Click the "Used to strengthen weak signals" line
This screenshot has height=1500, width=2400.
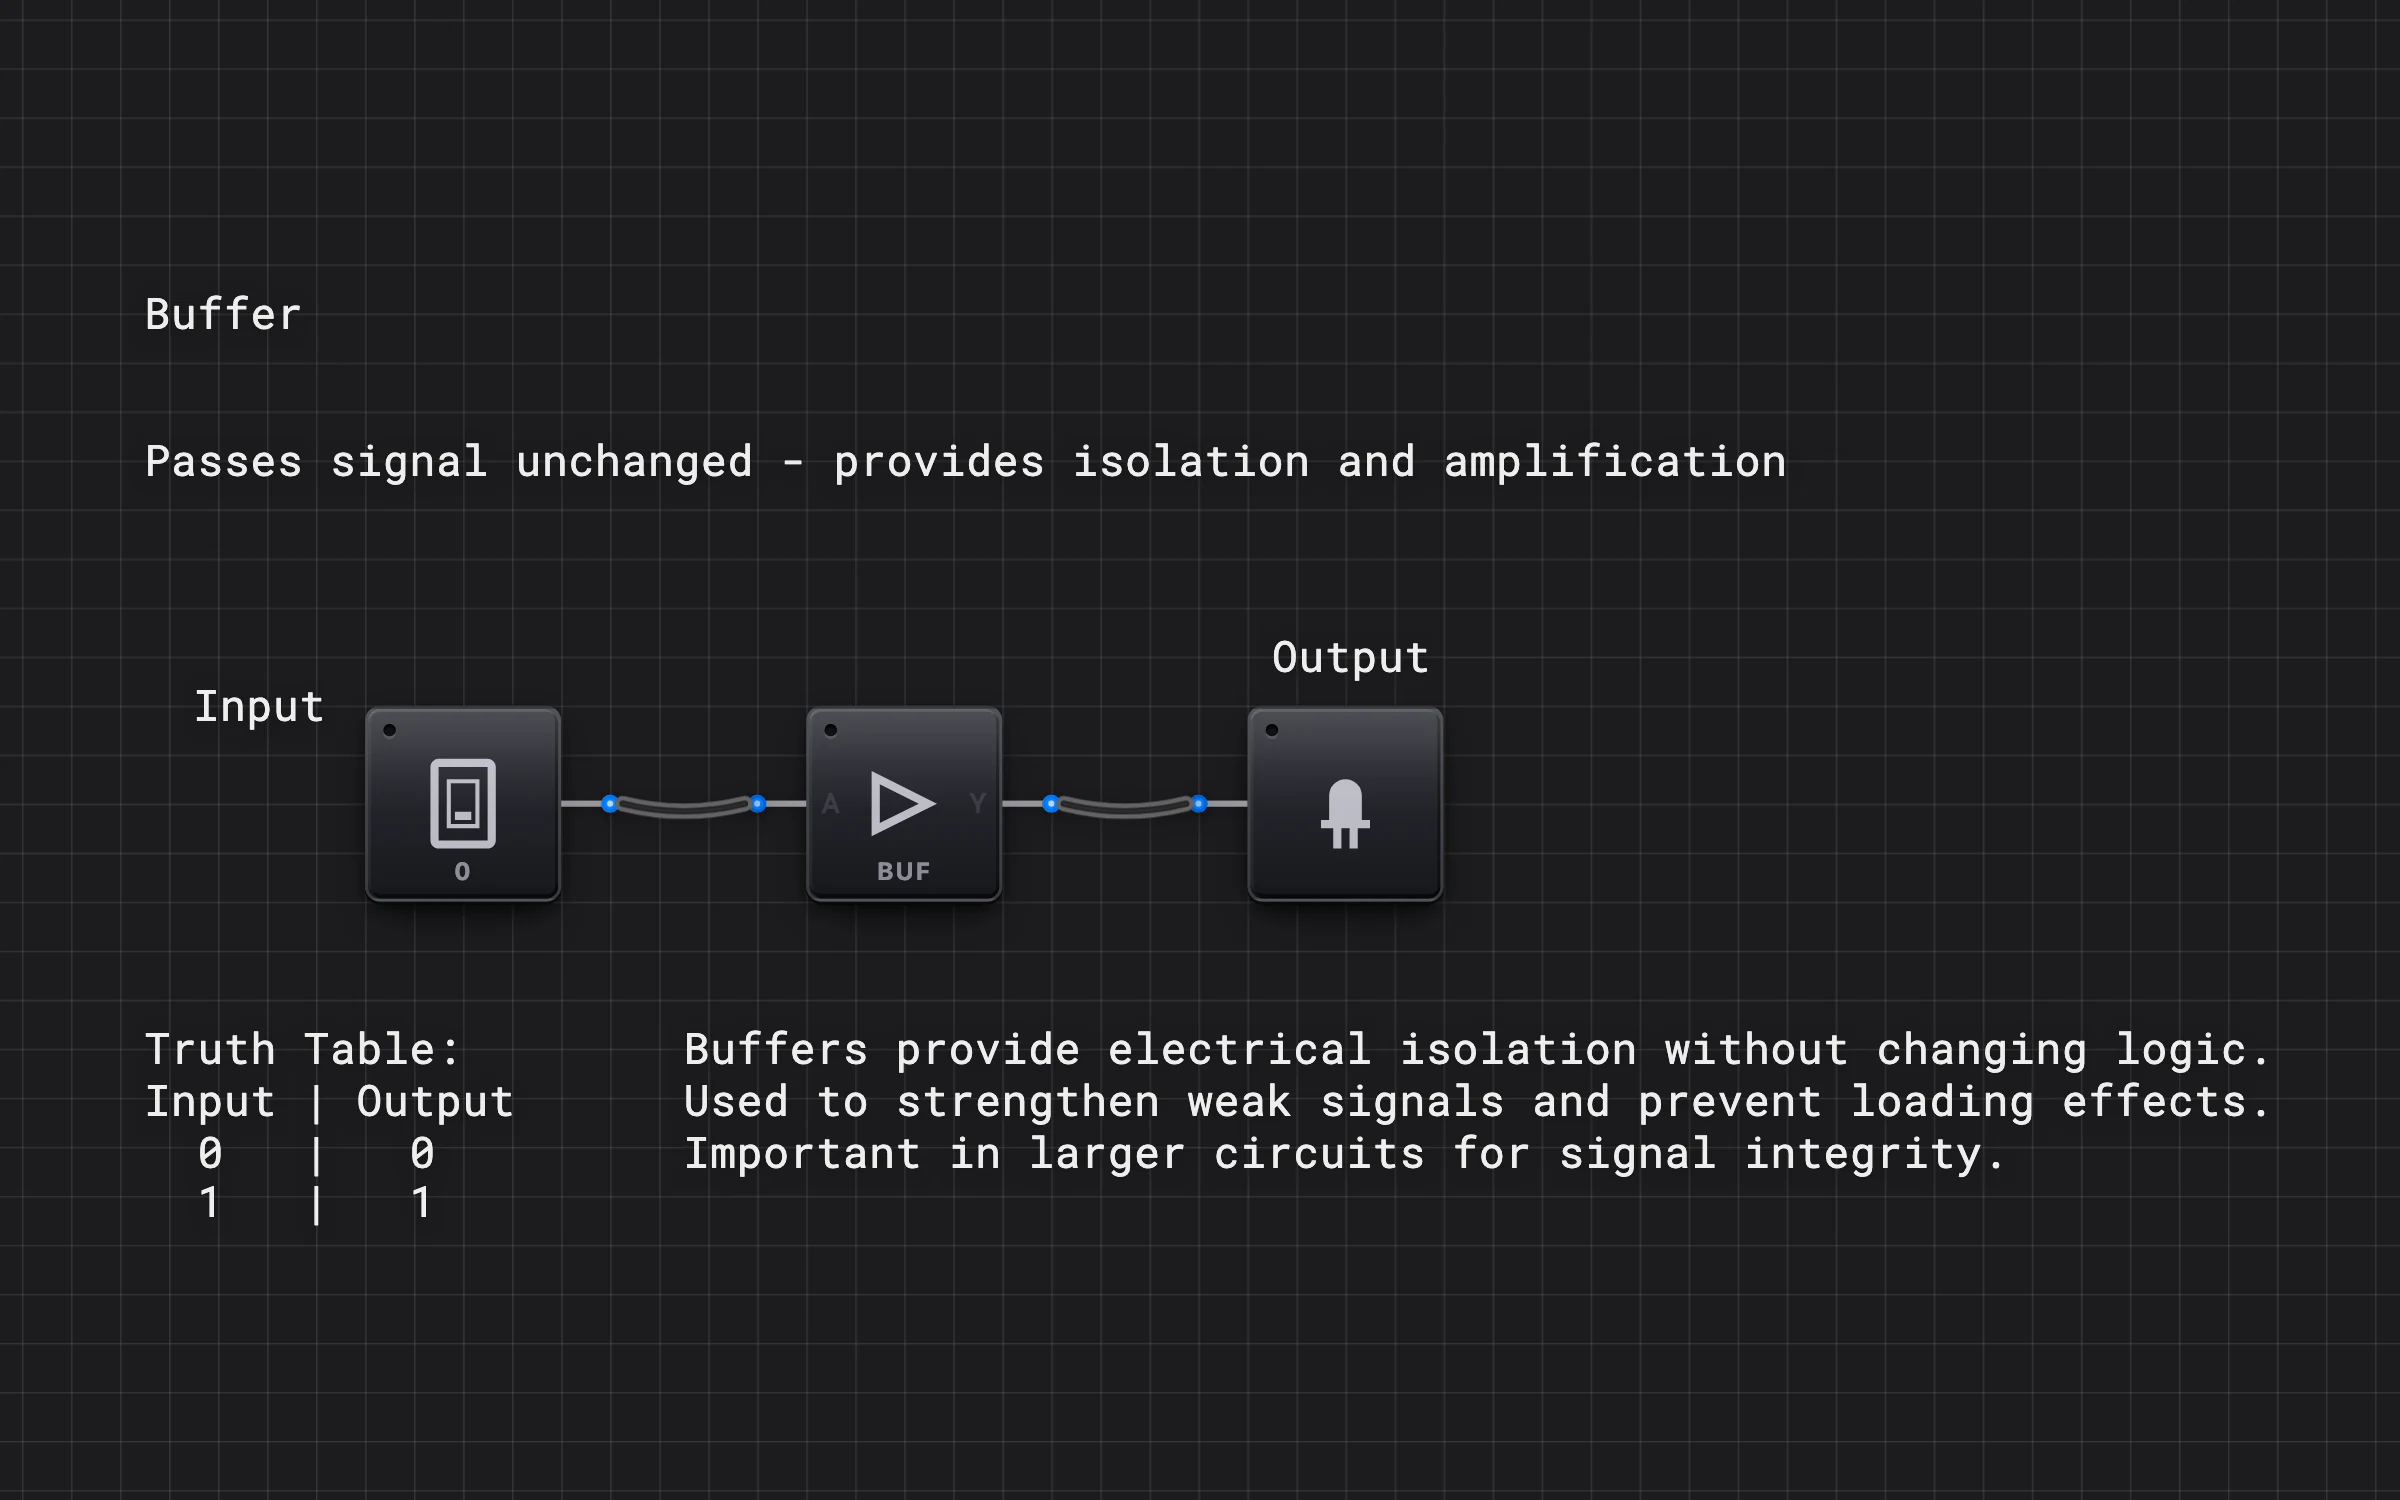[1477, 1101]
